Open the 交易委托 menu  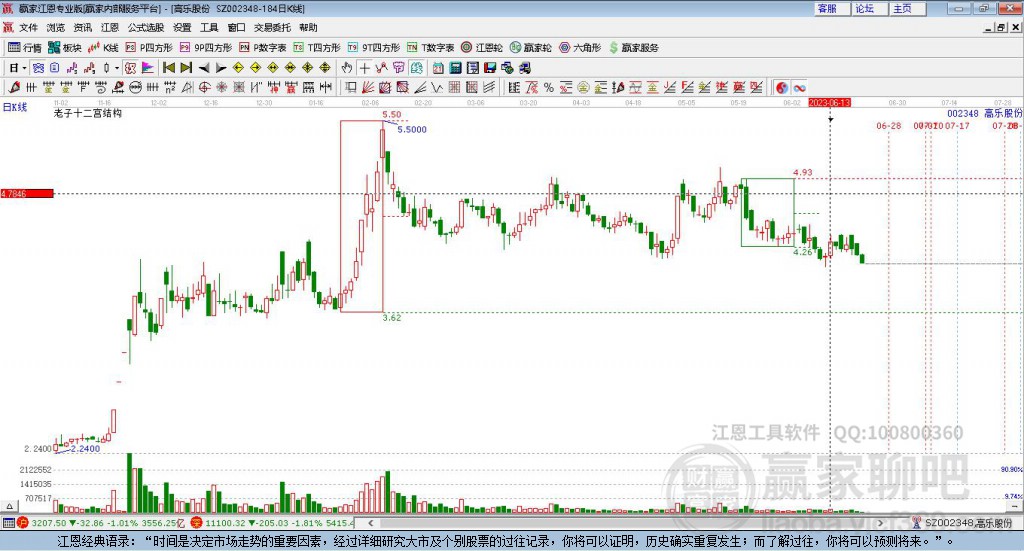click(x=272, y=27)
